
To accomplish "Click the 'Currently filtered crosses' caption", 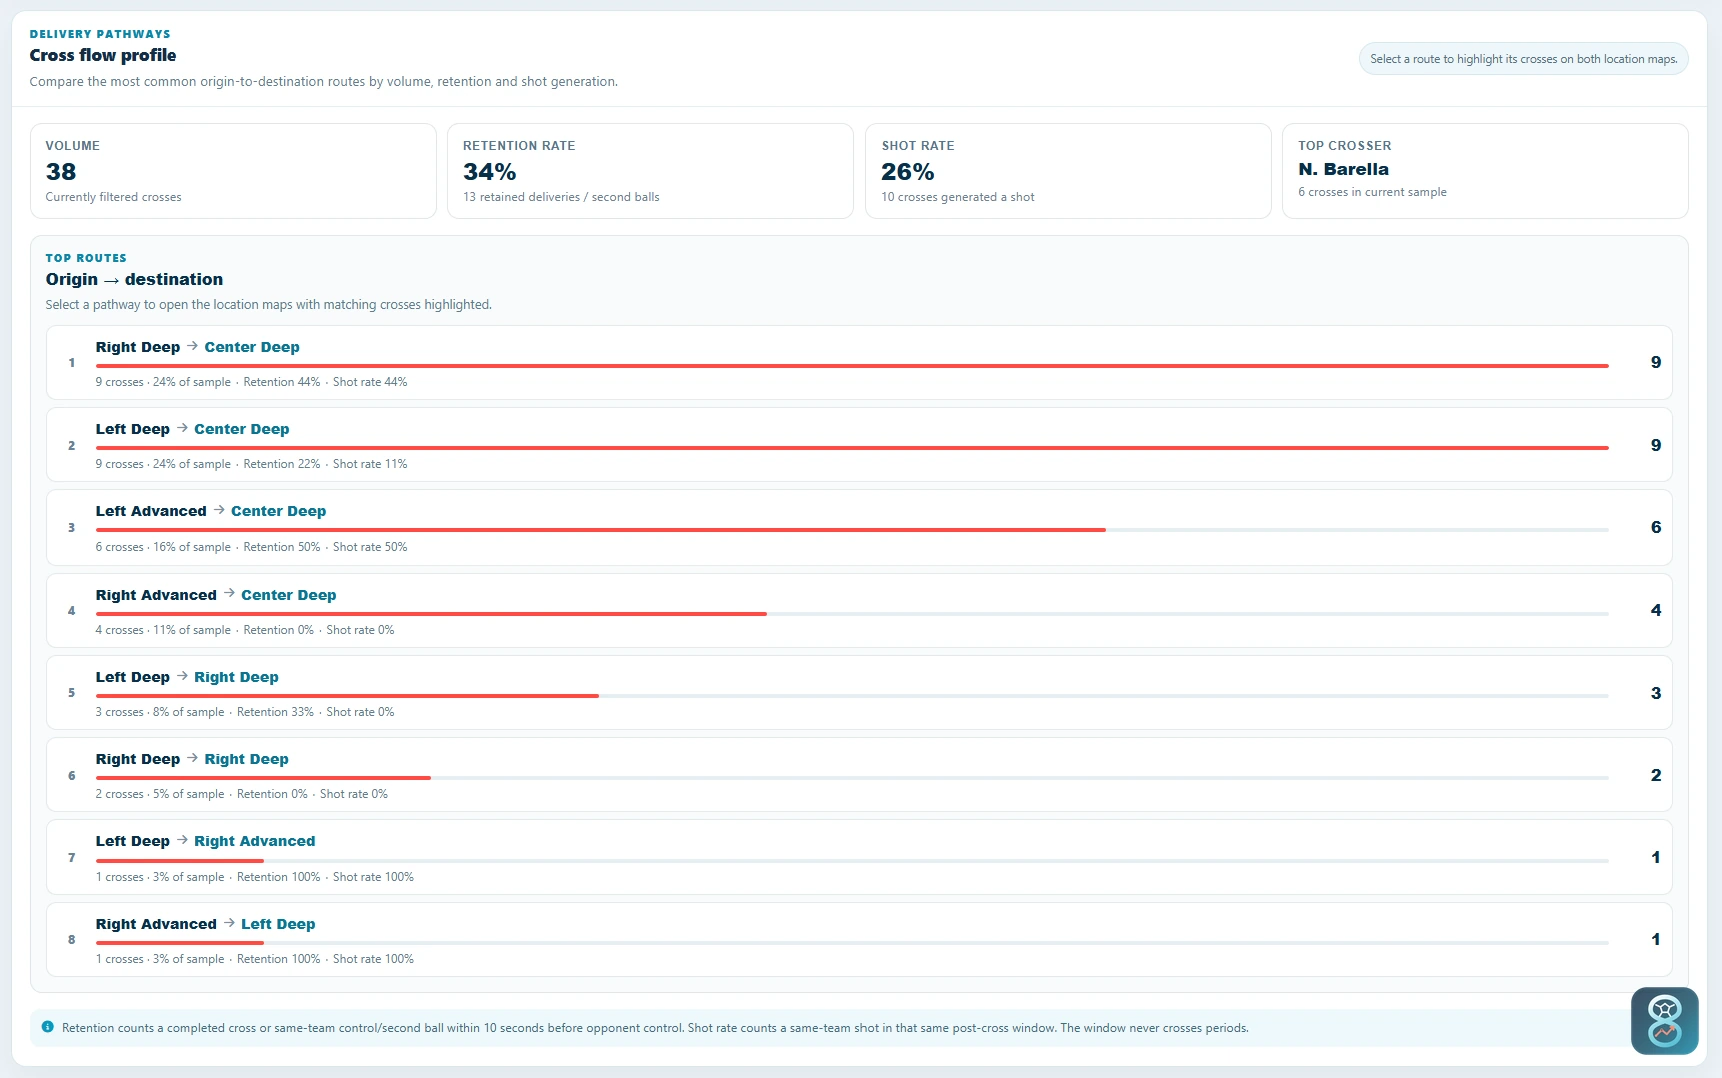I will (x=114, y=197).
